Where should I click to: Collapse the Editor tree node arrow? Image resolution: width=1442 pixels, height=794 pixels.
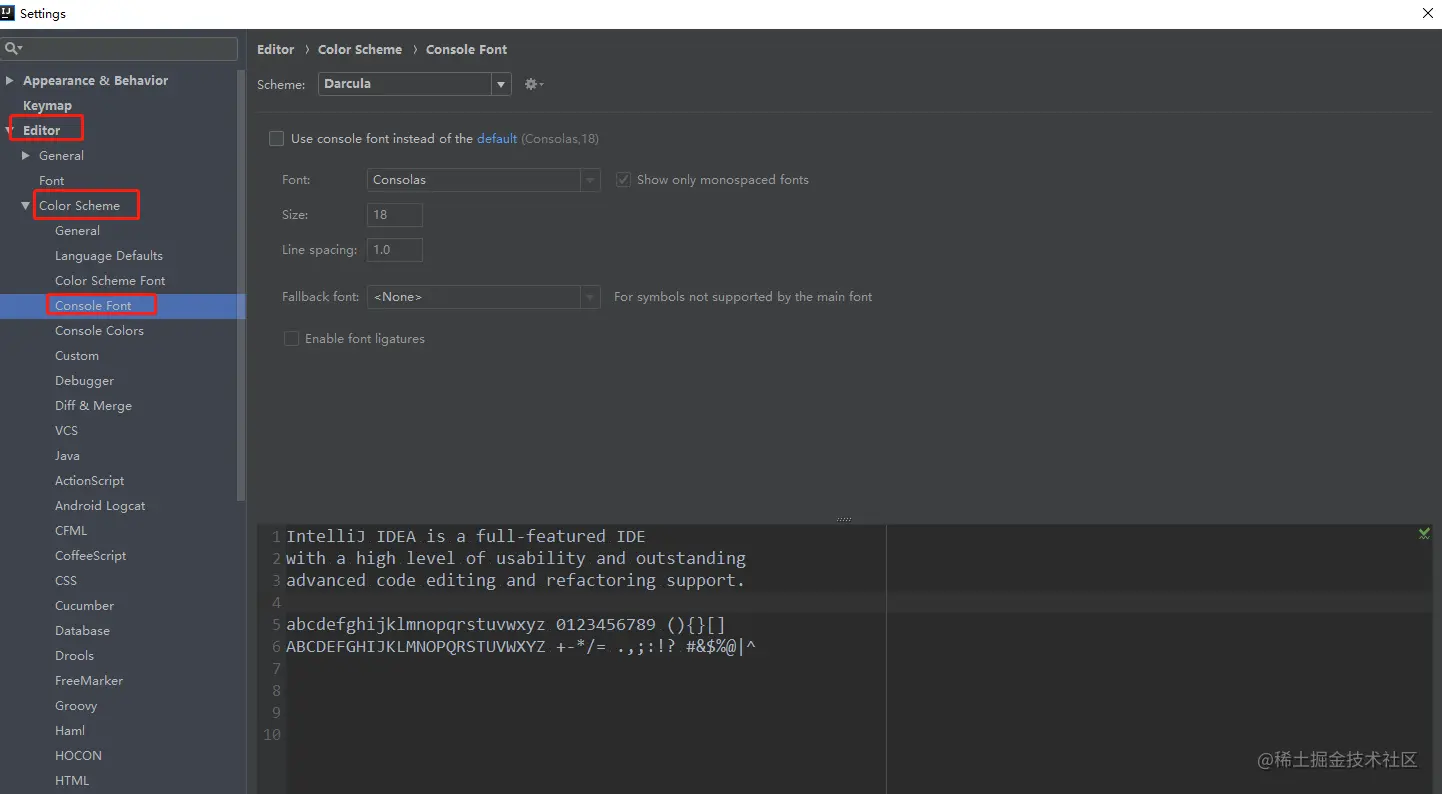(10, 130)
